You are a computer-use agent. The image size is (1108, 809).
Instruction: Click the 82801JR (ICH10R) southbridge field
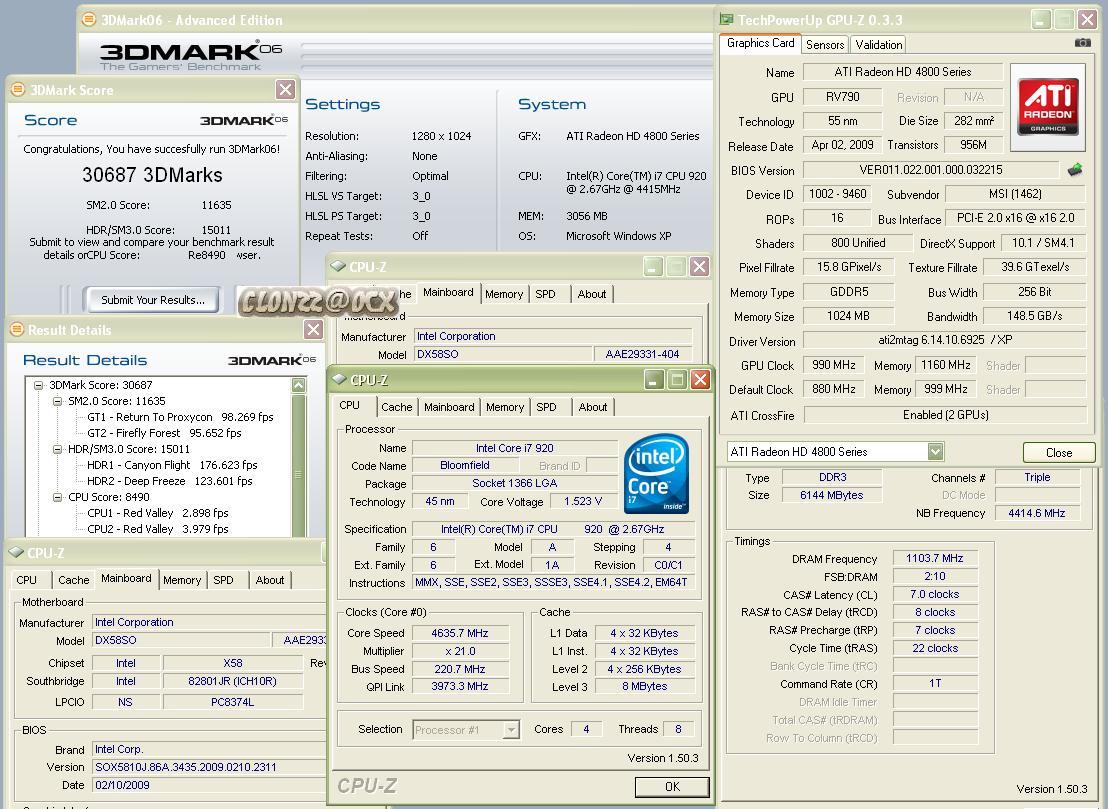(x=232, y=681)
